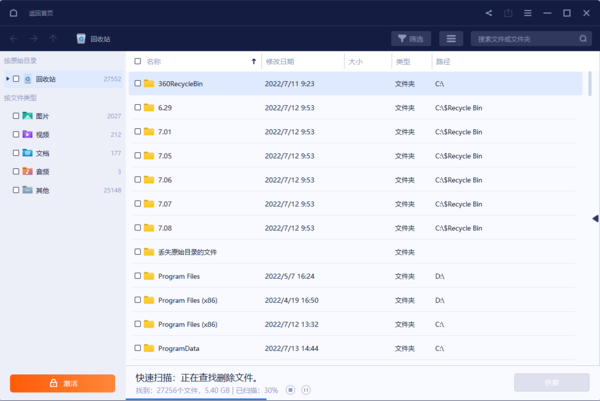Click the 视频 category icon

[28, 134]
